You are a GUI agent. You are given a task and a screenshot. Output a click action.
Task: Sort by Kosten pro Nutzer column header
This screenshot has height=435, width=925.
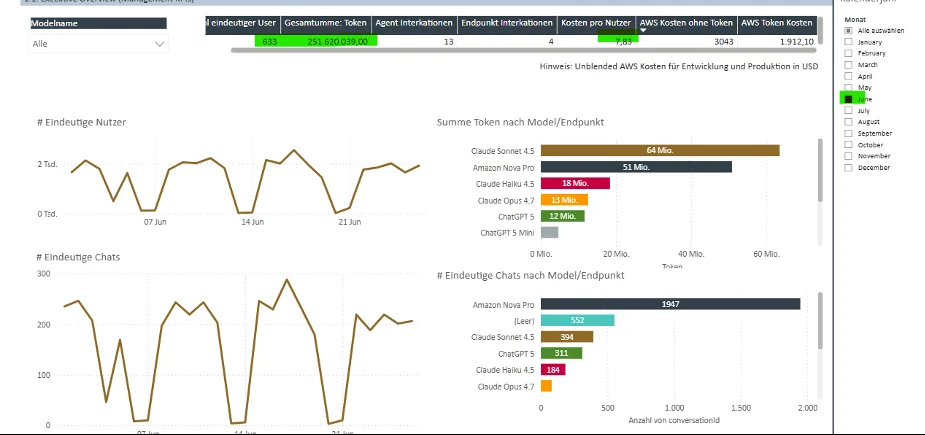pos(596,23)
